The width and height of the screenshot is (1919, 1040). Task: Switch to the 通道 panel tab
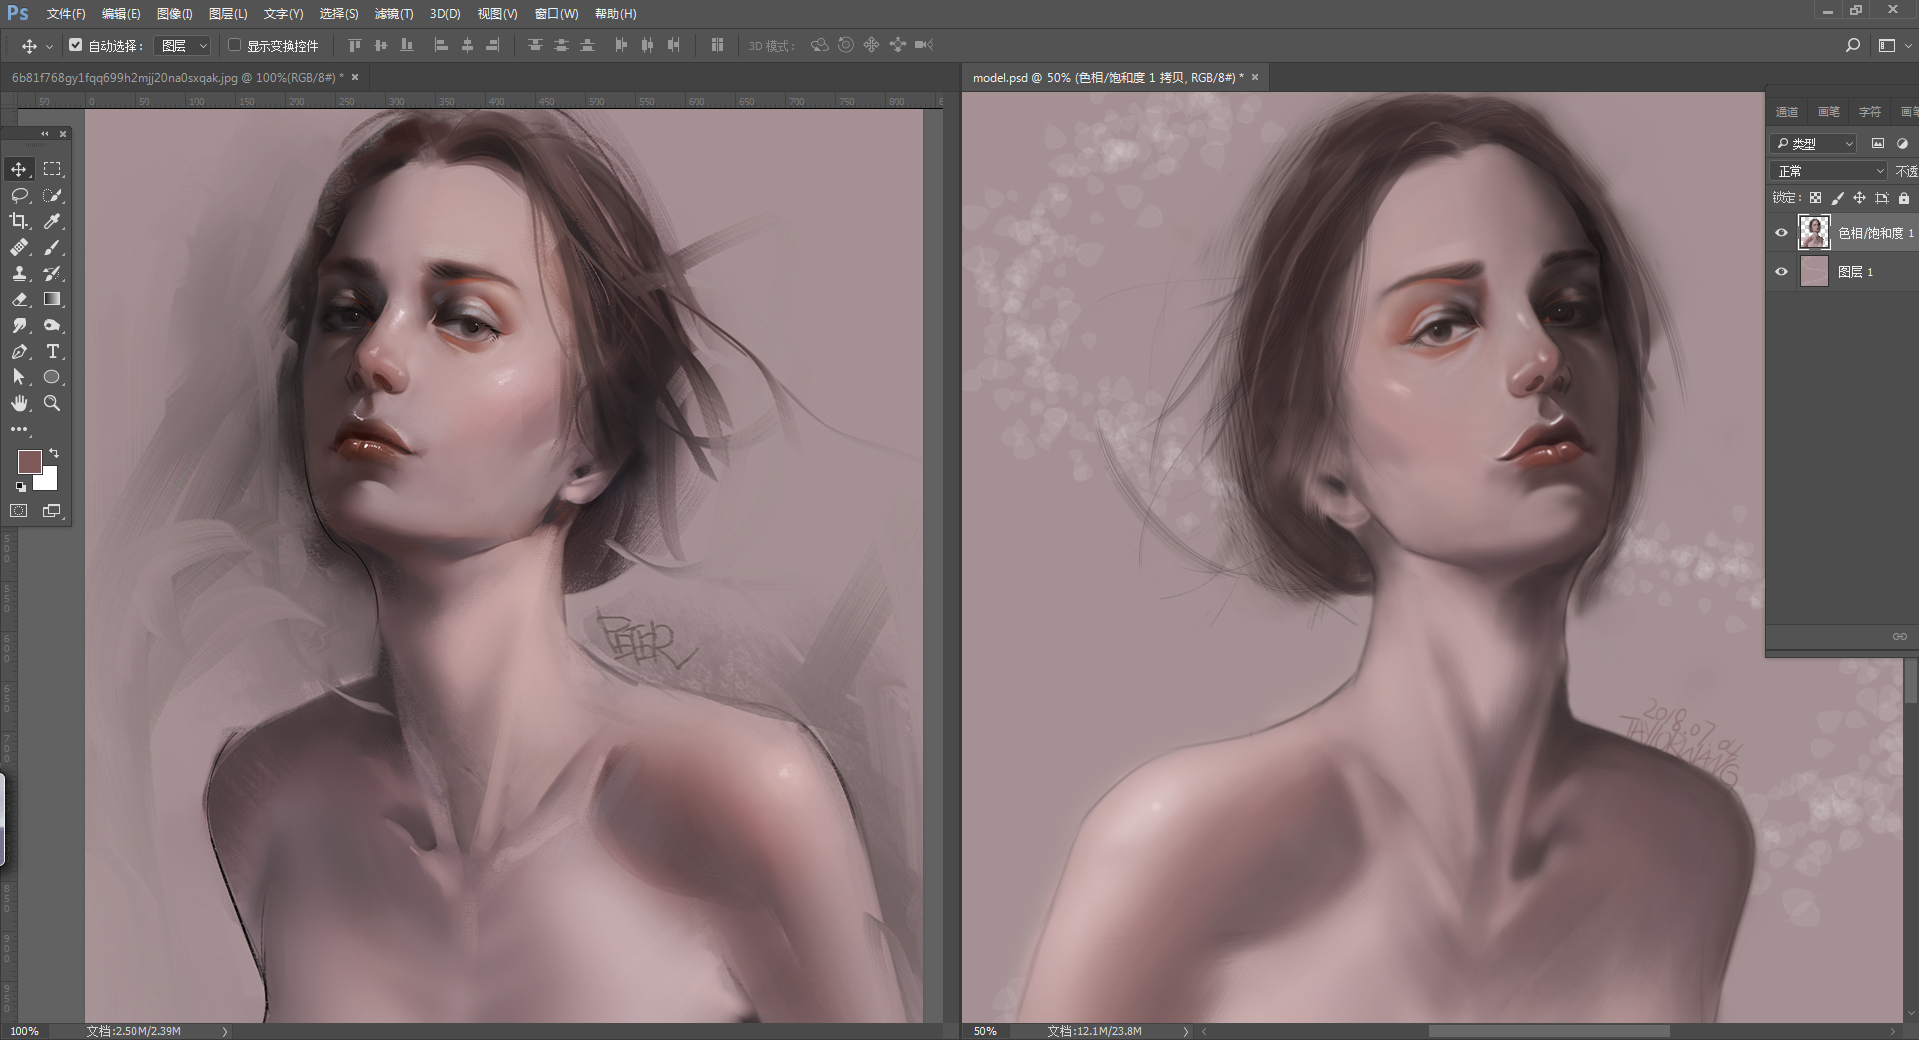click(1786, 112)
